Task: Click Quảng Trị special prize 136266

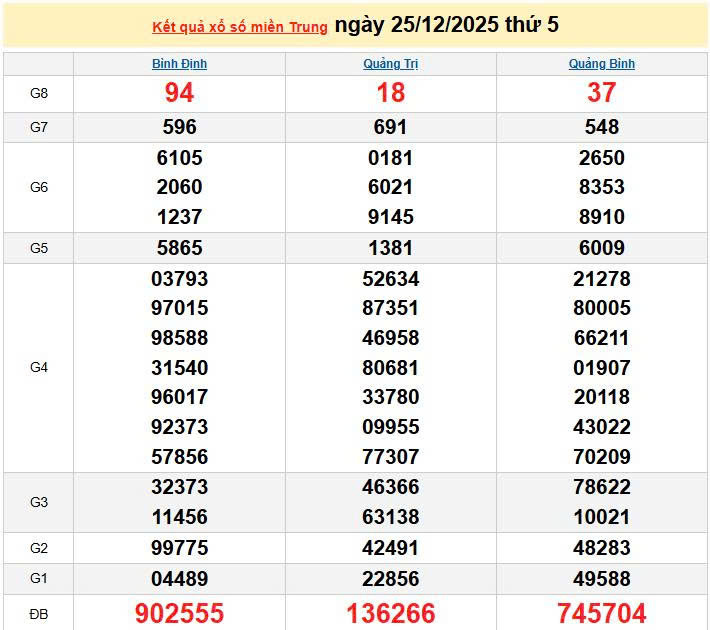Action: (x=390, y=613)
